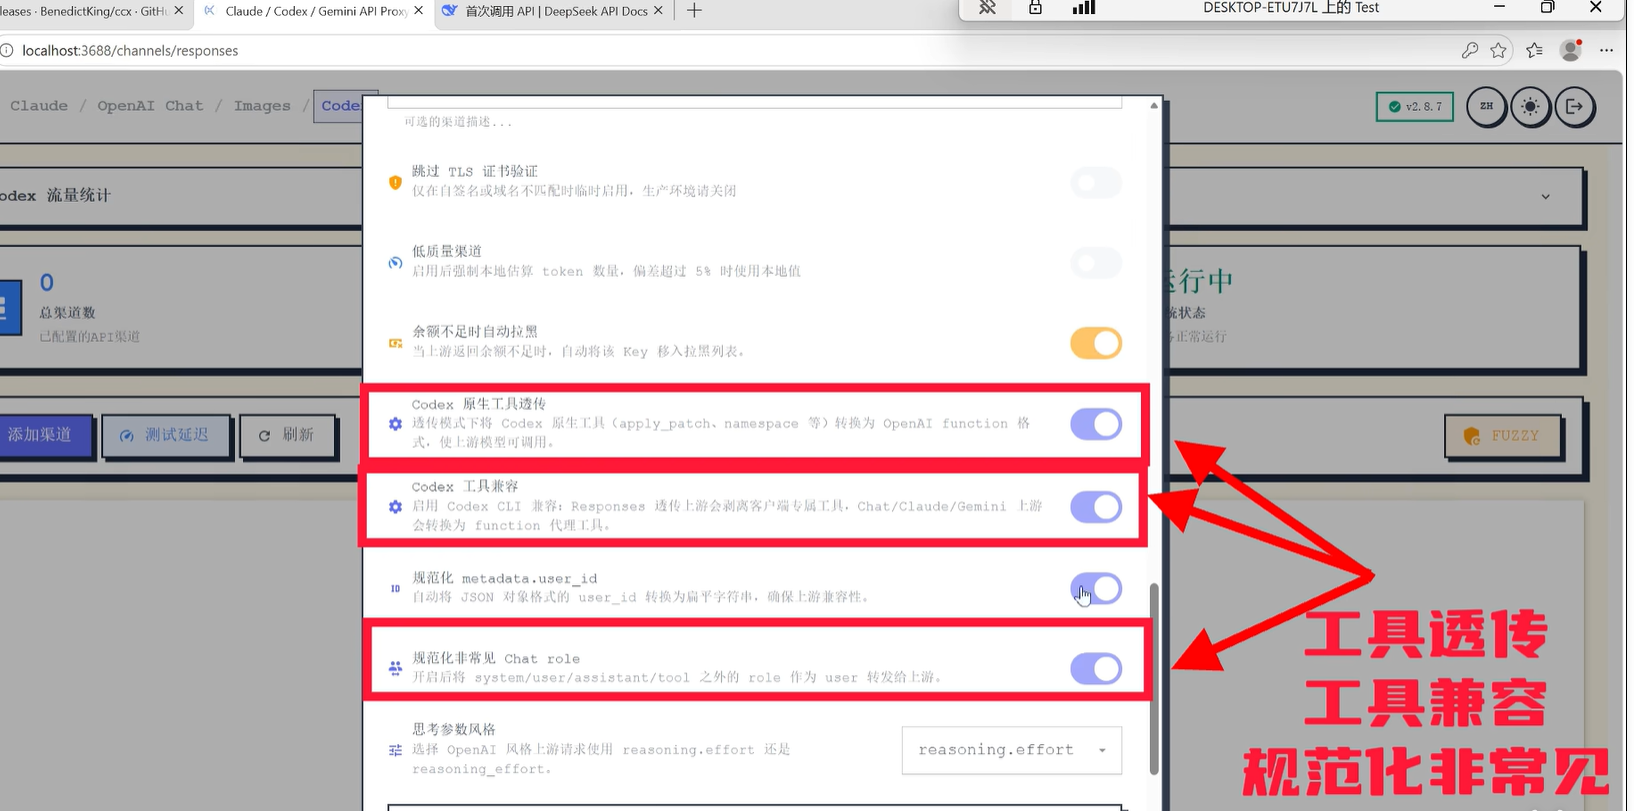
Task: Open the reasoning.effort style dropdown
Action: pos(1012,750)
